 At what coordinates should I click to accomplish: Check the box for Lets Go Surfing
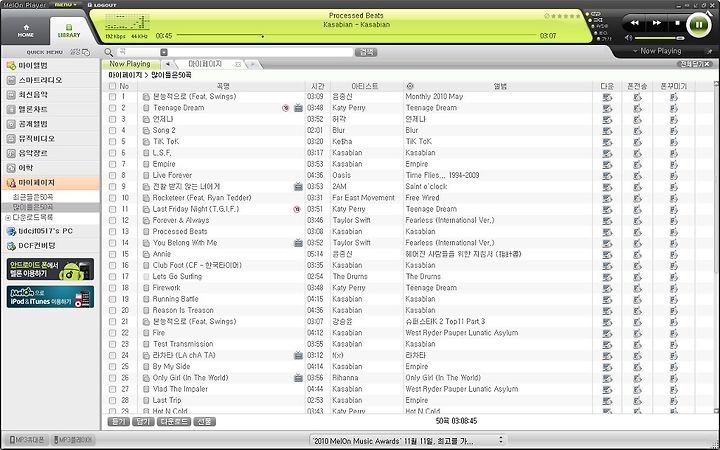[x=112, y=277]
